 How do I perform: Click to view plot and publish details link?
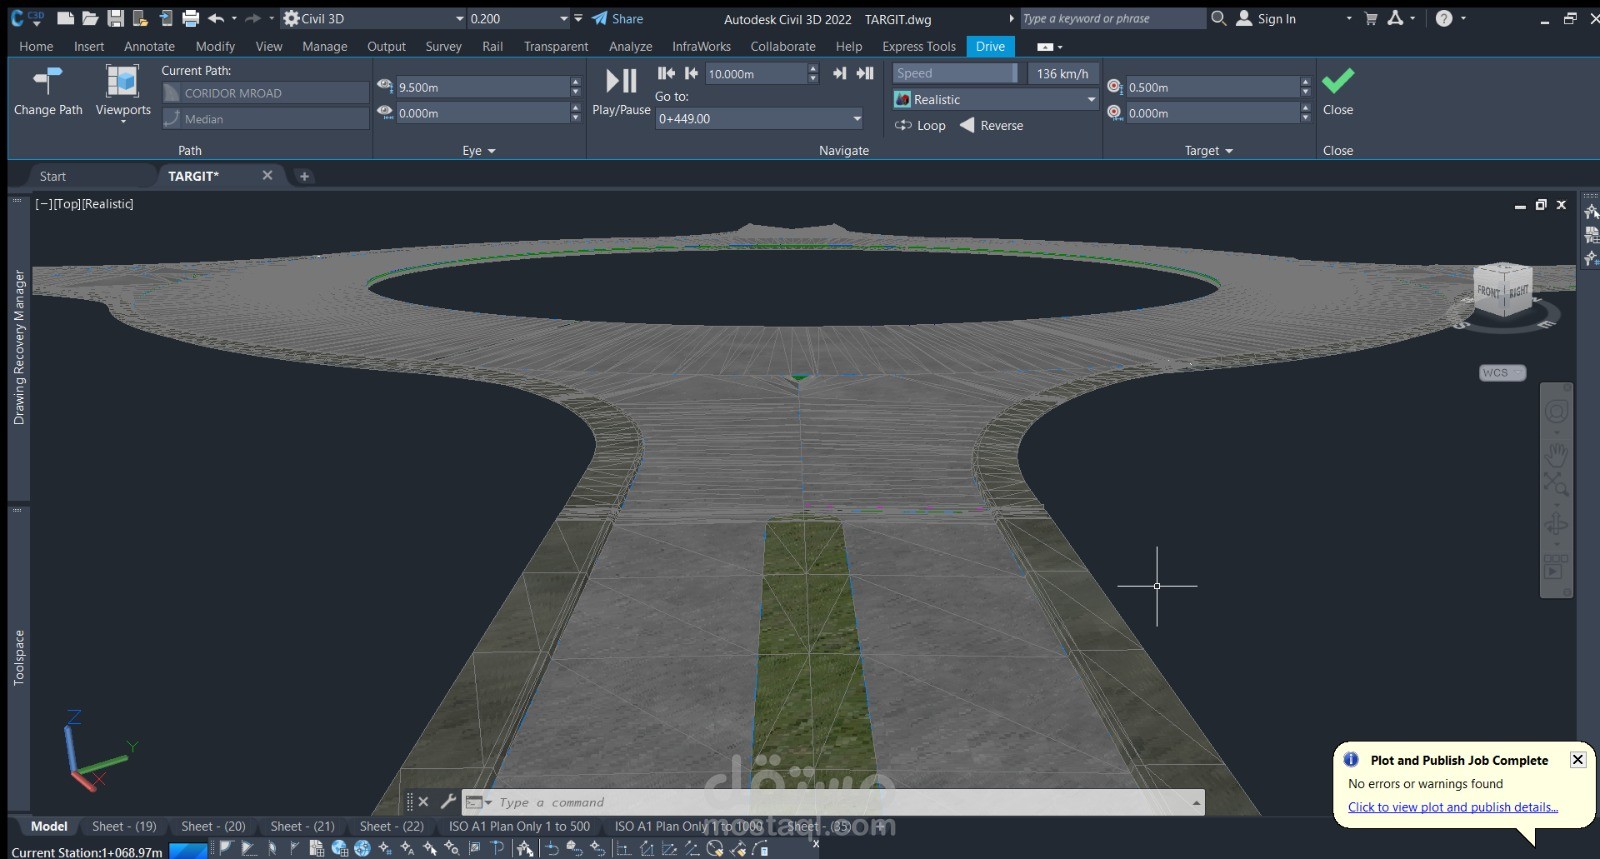tap(1452, 807)
